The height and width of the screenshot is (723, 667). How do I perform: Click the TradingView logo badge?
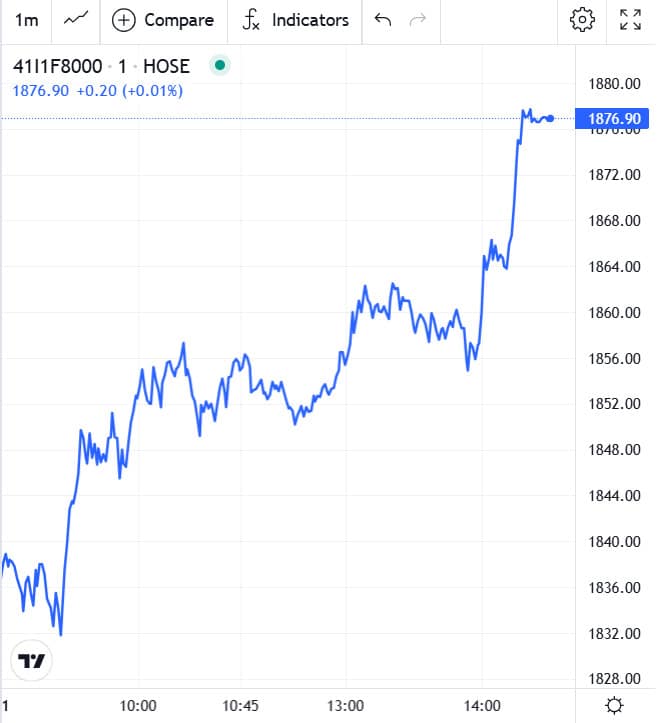tap(31, 661)
